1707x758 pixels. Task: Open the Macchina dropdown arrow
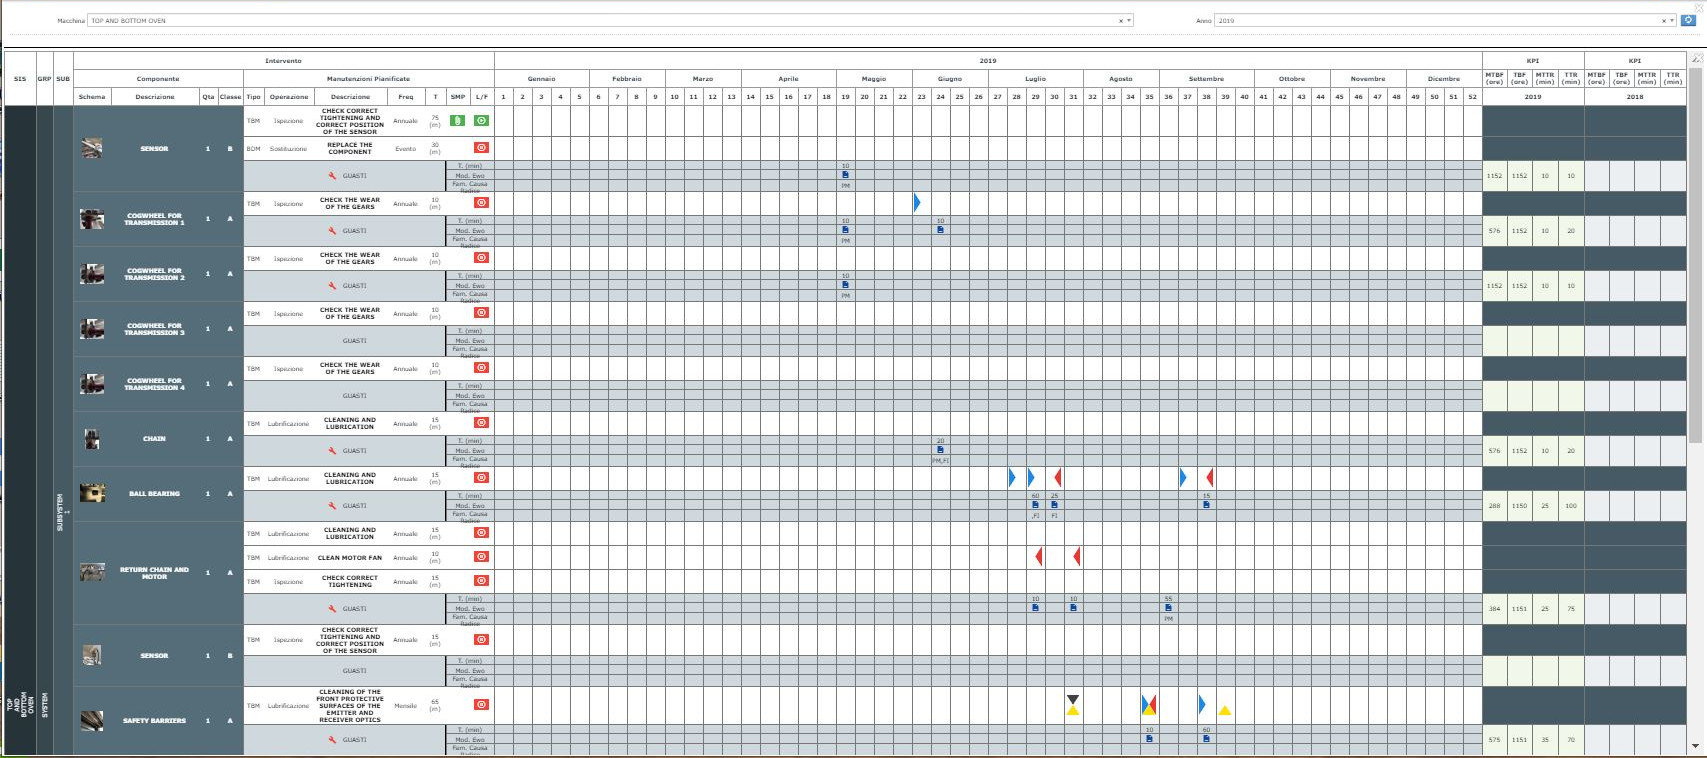tap(1129, 20)
